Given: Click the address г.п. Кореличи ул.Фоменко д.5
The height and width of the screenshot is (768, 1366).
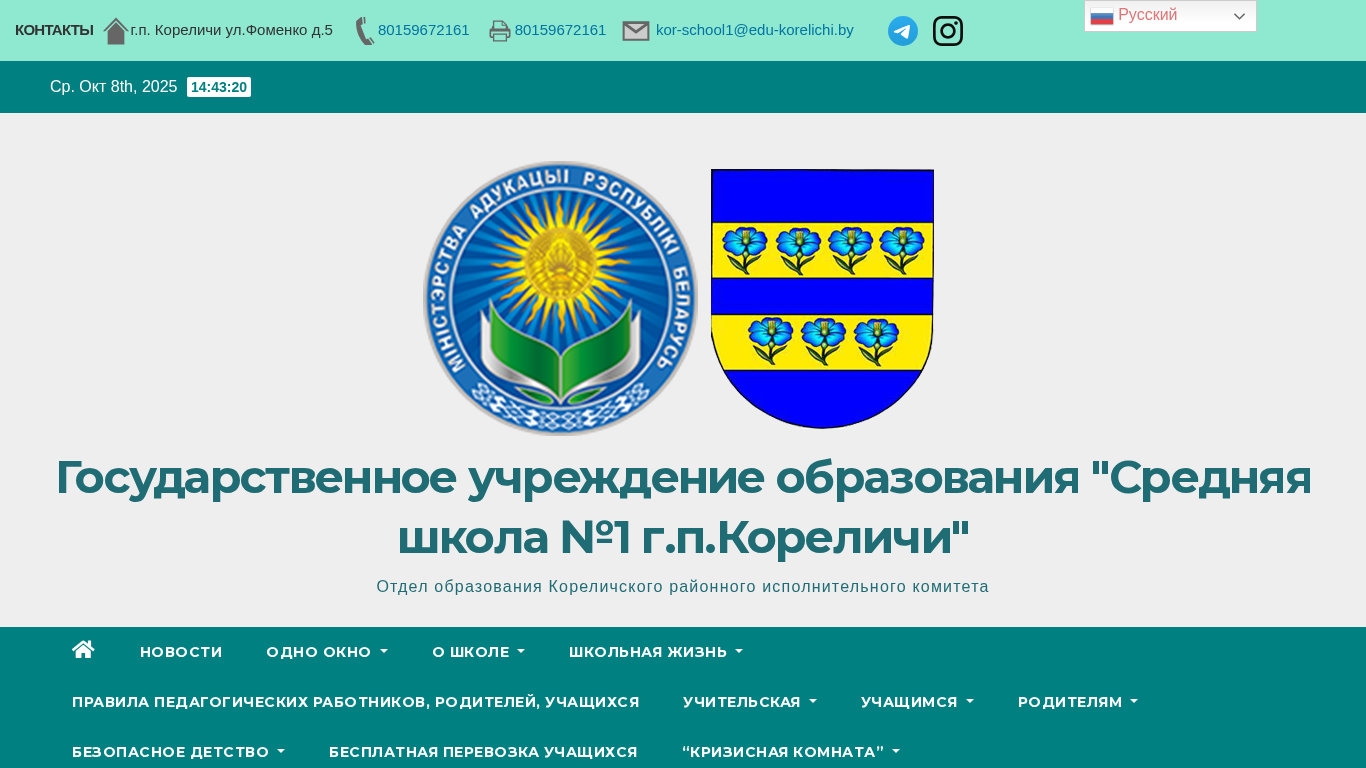Looking at the screenshot, I should pyautogui.click(x=232, y=30).
